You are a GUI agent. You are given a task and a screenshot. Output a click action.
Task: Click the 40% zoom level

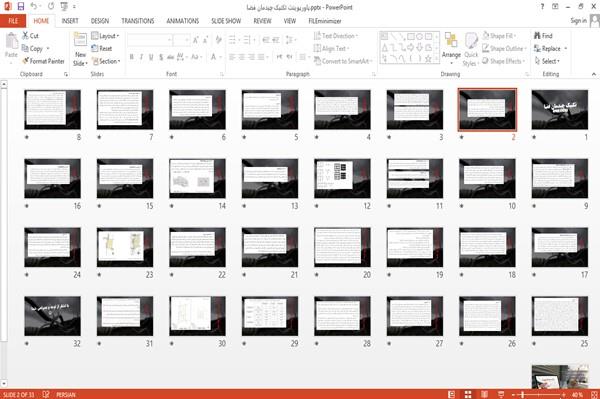577,394
